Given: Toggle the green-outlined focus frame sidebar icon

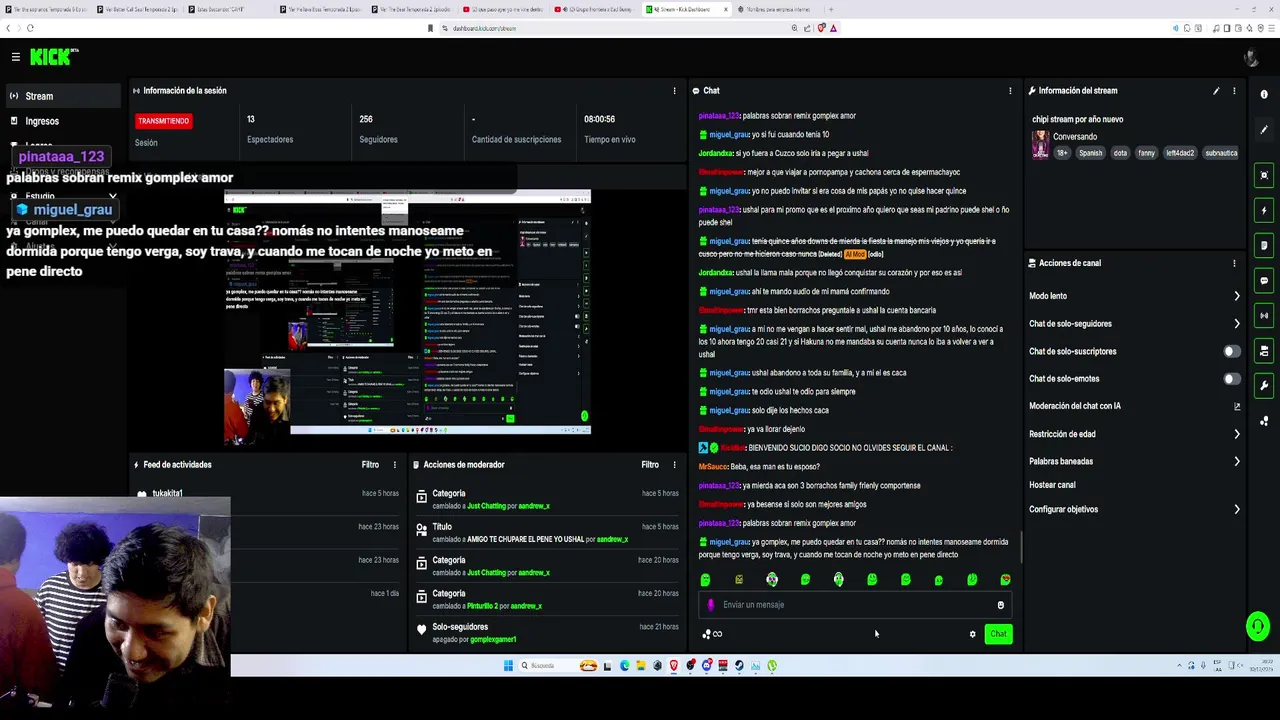Looking at the screenshot, I should tap(1264, 176).
